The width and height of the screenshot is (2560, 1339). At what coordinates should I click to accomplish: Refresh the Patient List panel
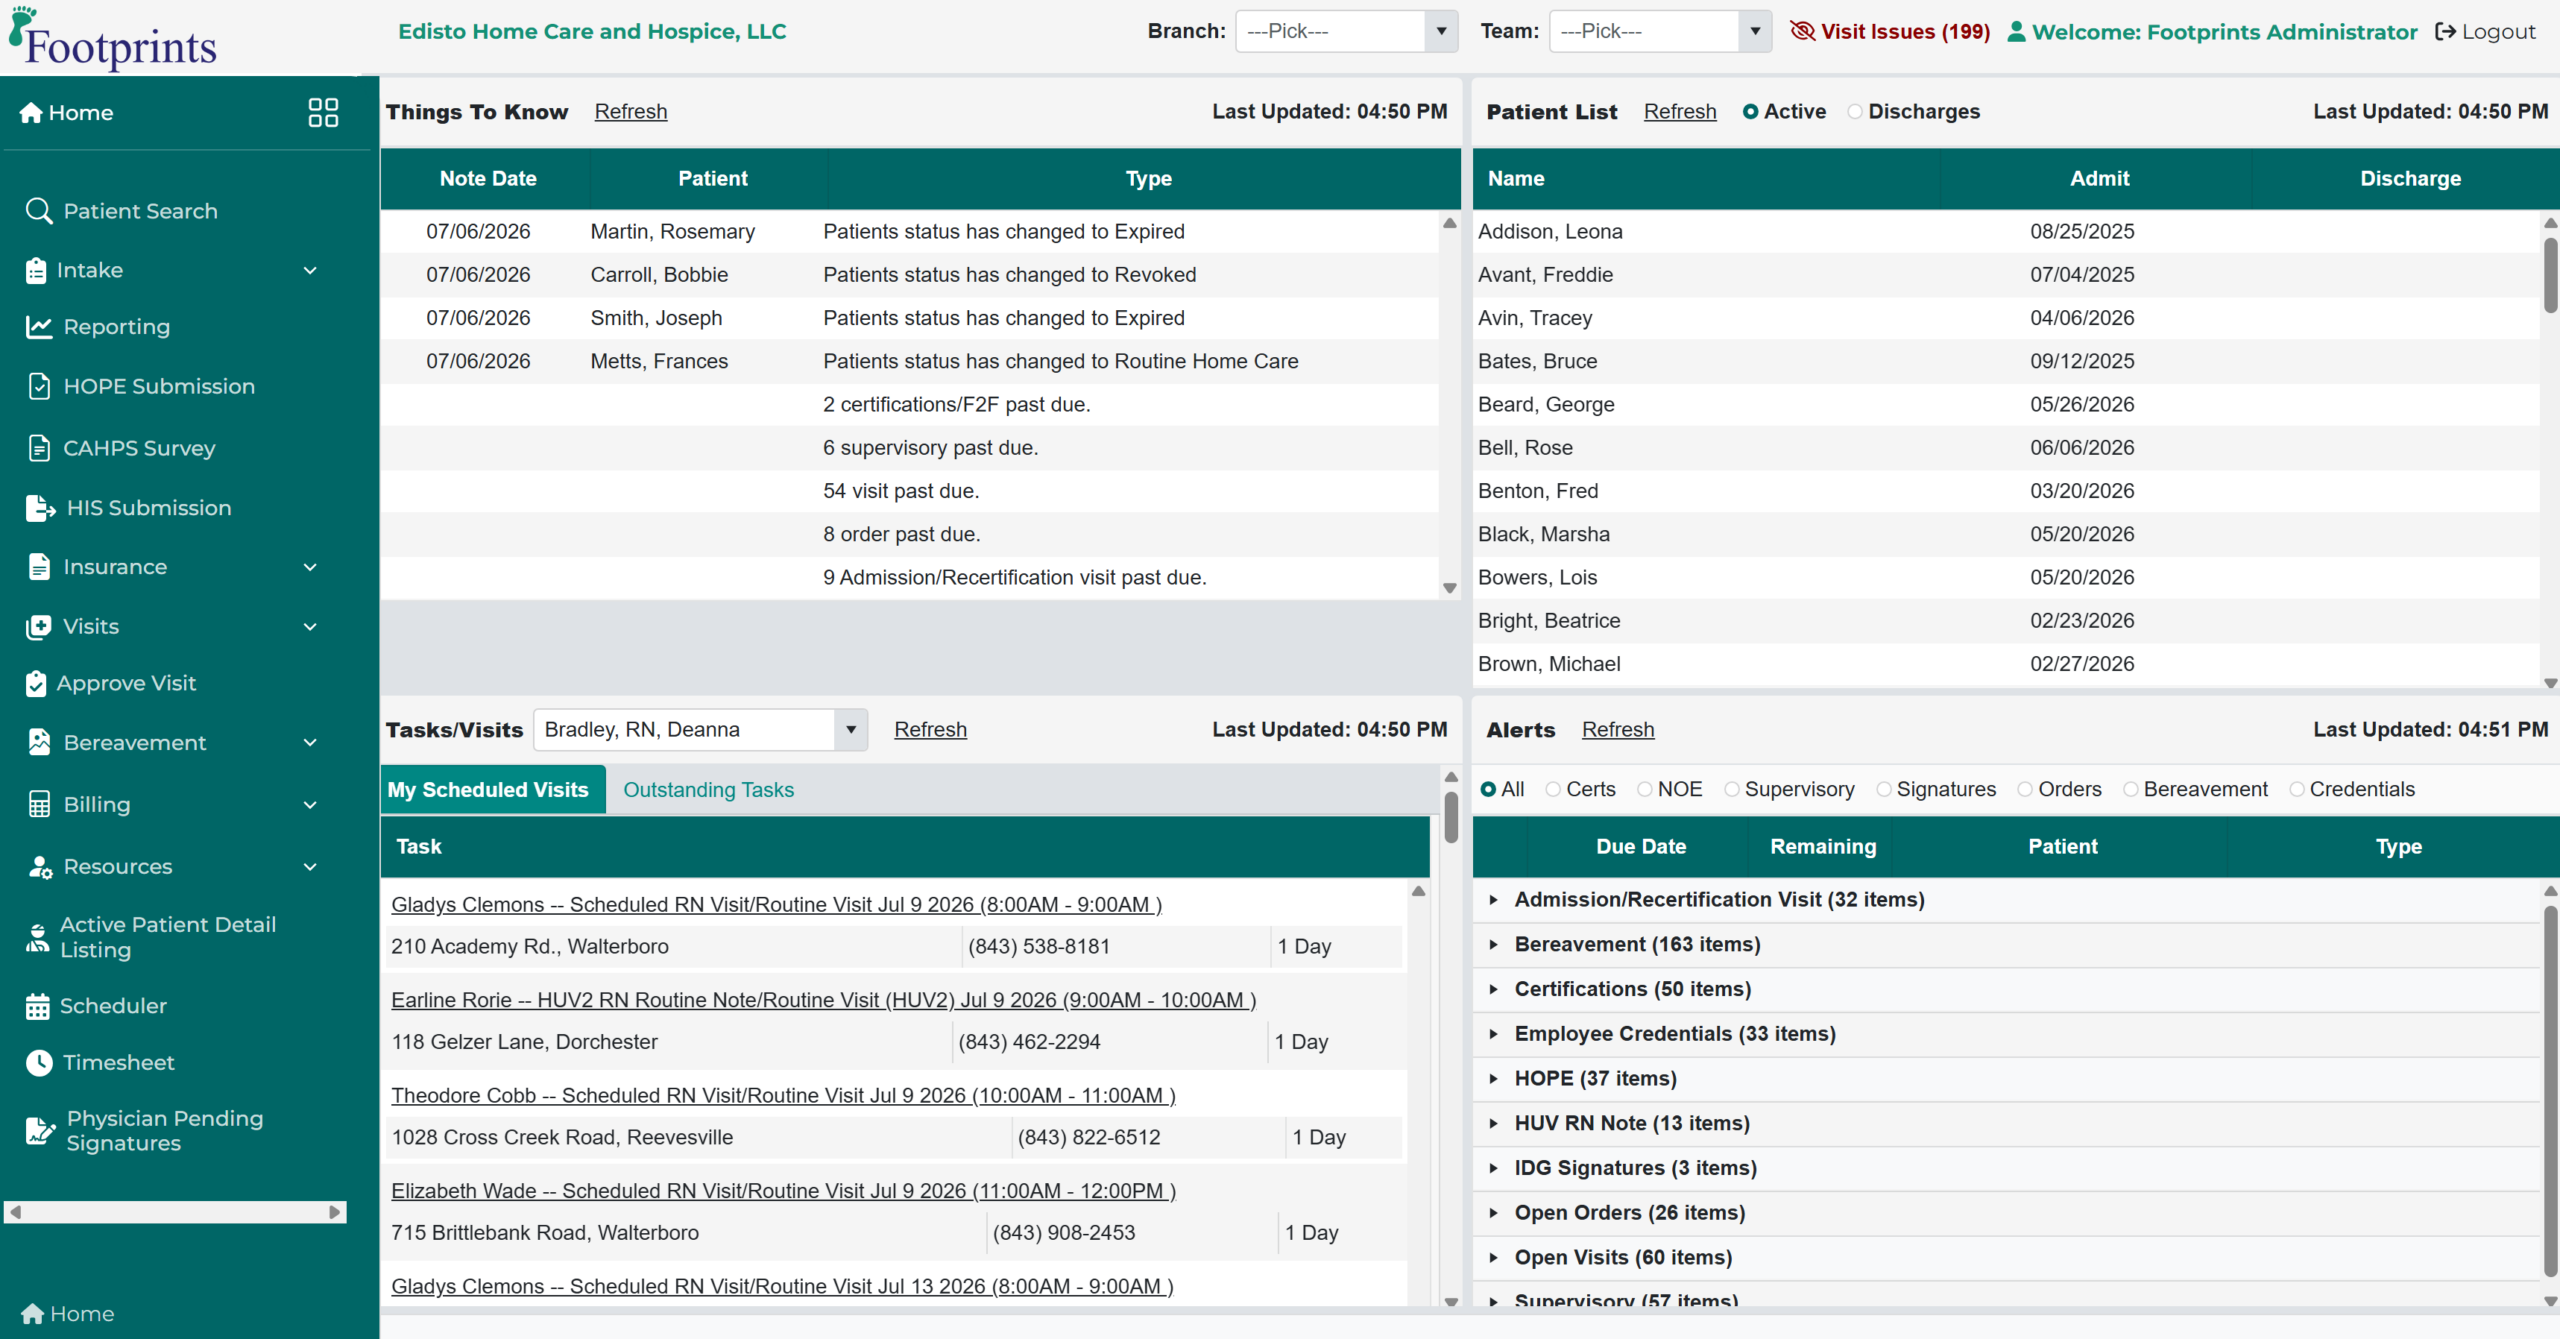pyautogui.click(x=1680, y=112)
